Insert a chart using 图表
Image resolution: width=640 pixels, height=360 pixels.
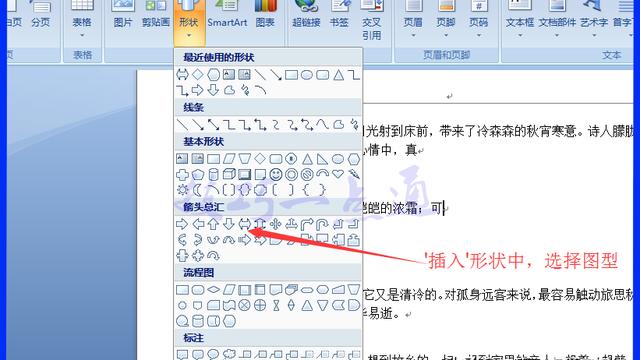[x=265, y=15]
